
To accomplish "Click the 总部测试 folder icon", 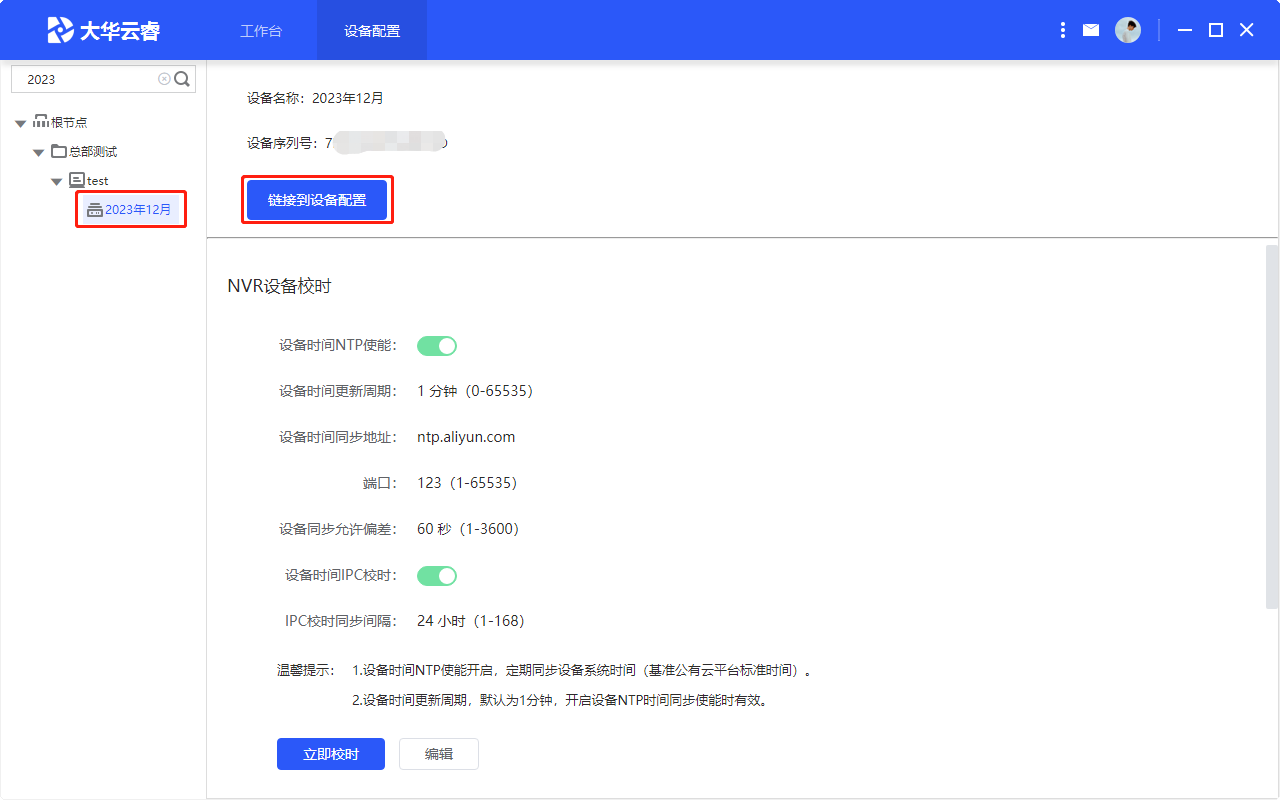I will tap(59, 152).
